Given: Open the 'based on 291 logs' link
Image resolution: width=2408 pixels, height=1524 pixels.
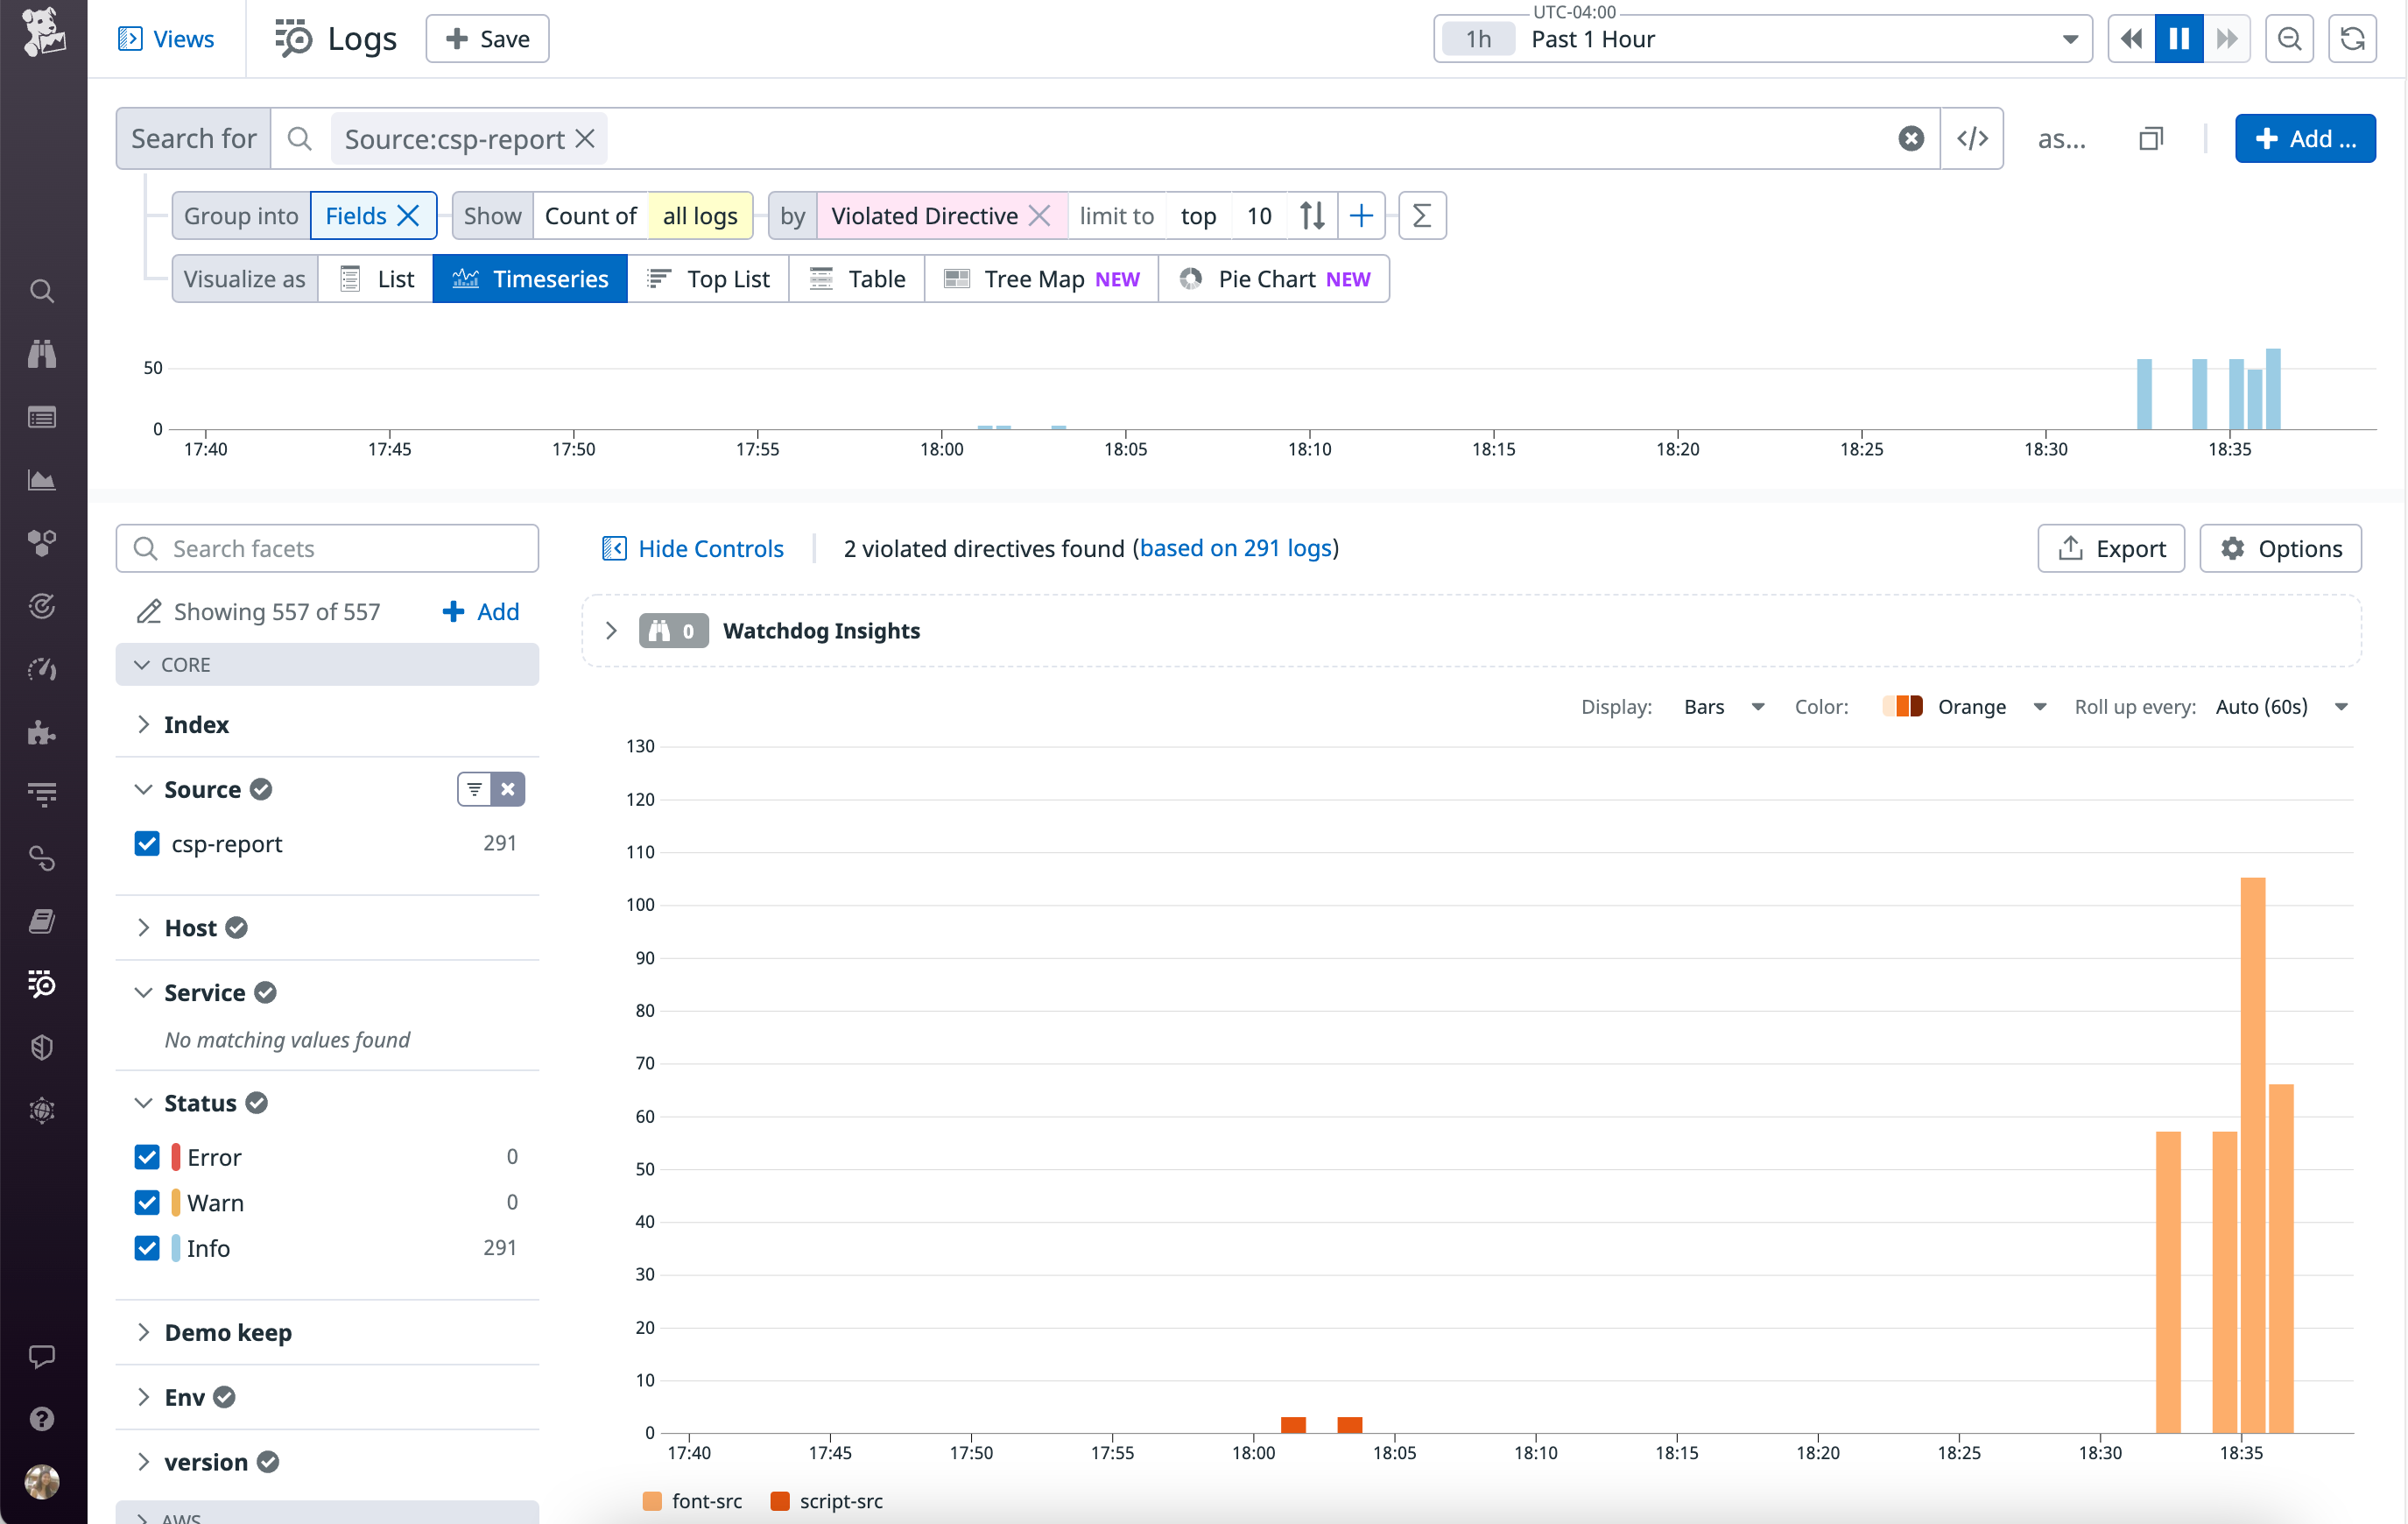Looking at the screenshot, I should [1236, 548].
